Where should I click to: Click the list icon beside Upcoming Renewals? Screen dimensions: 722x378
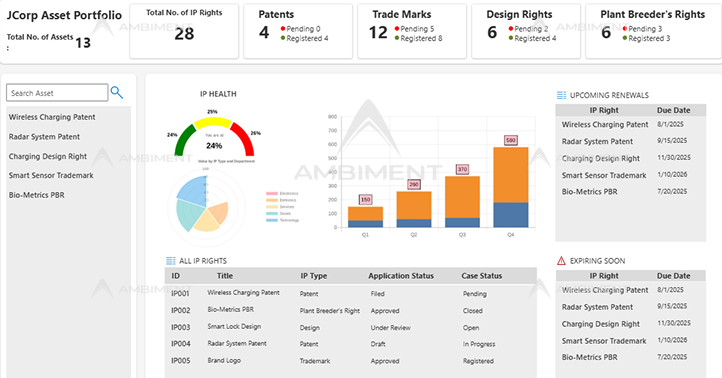point(561,95)
